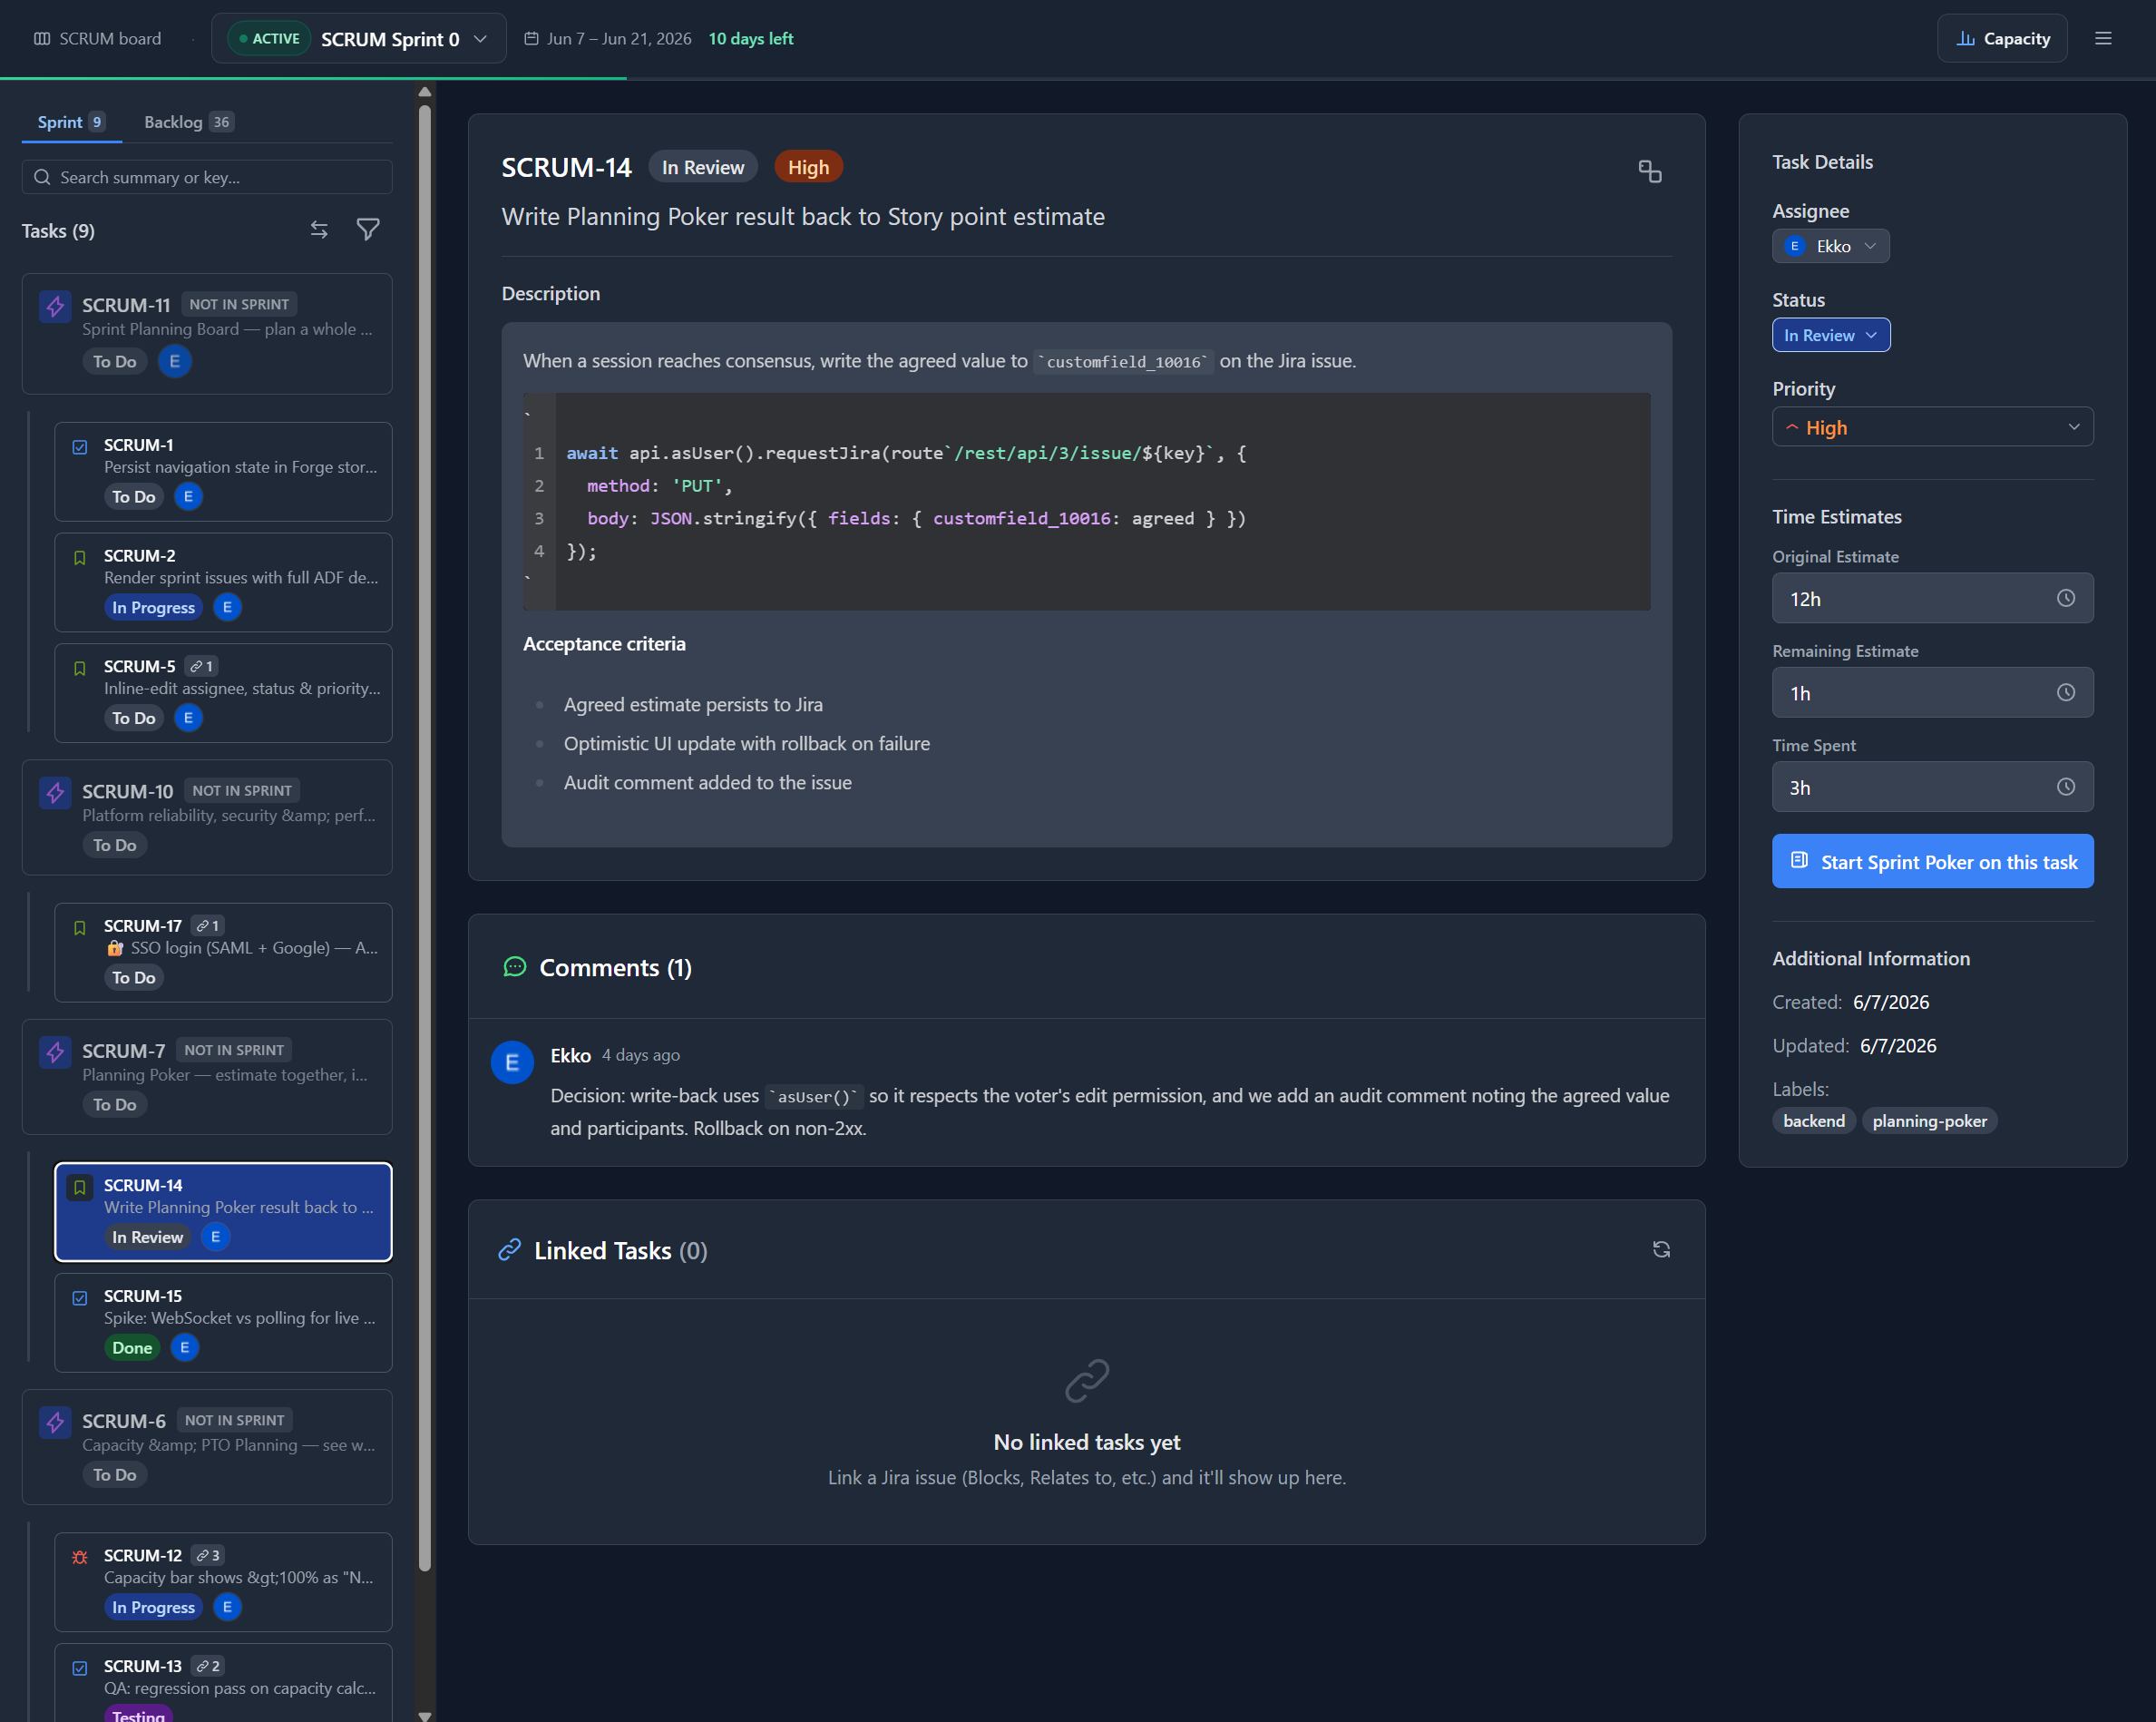Click the SCRUM board icon in header
Image resolution: width=2156 pixels, height=1722 pixels.
pos(42,39)
